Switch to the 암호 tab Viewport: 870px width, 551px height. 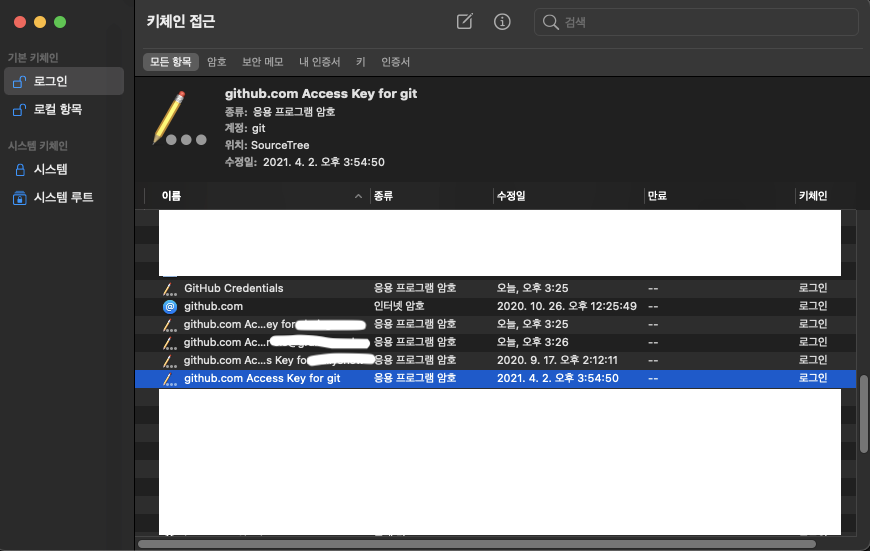216,62
